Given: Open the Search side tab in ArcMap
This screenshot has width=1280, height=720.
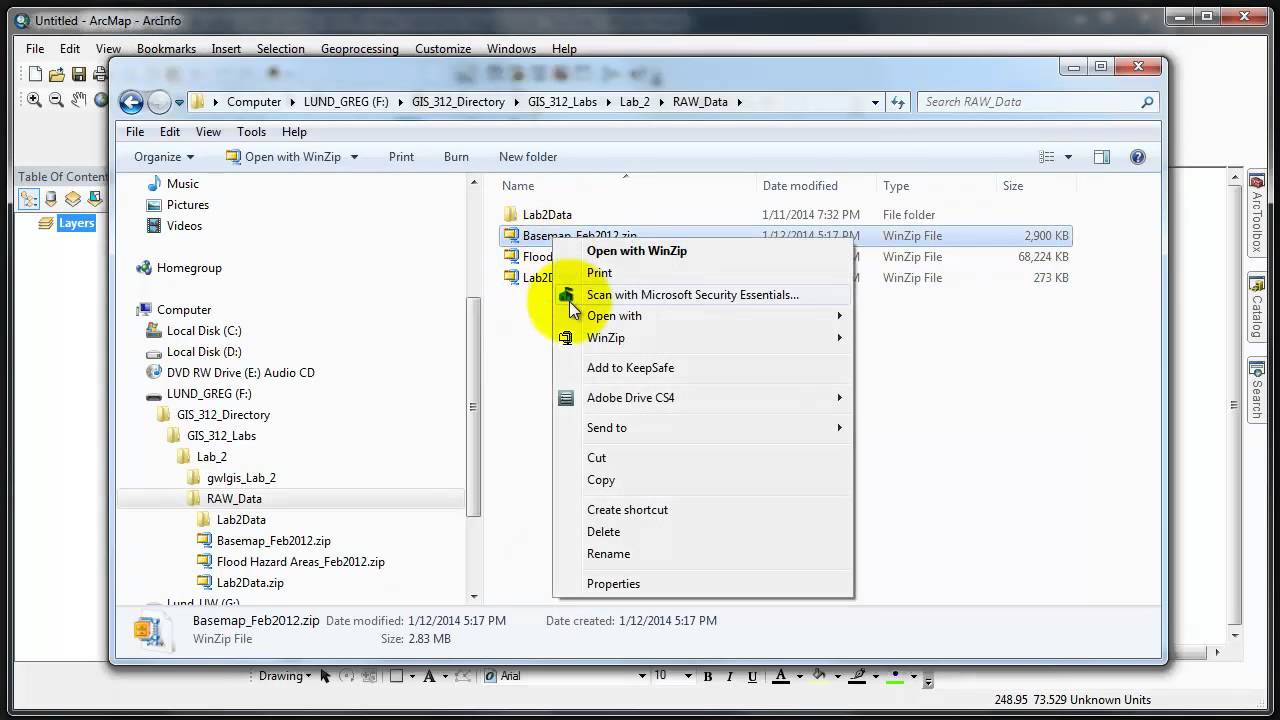Looking at the screenshot, I should 1257,392.
